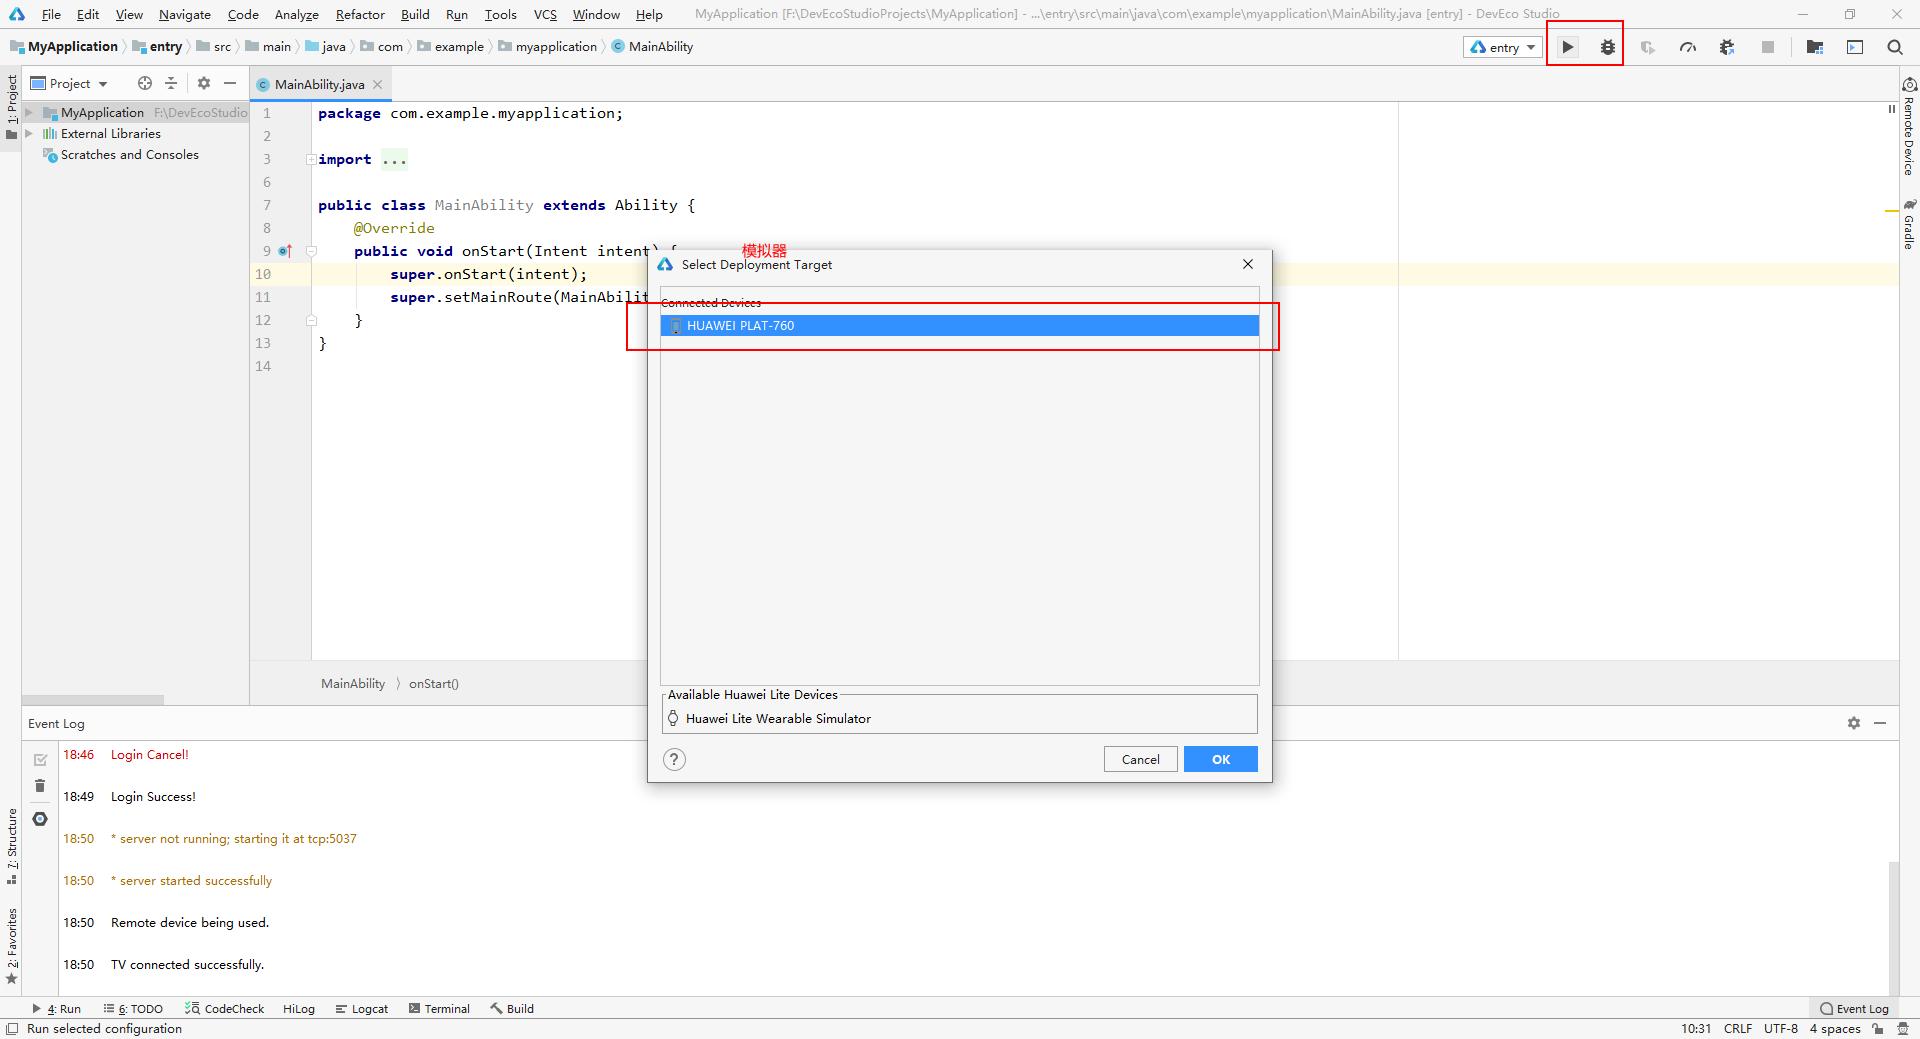
Task: Click the trash icon in Event Log
Action: (40, 786)
